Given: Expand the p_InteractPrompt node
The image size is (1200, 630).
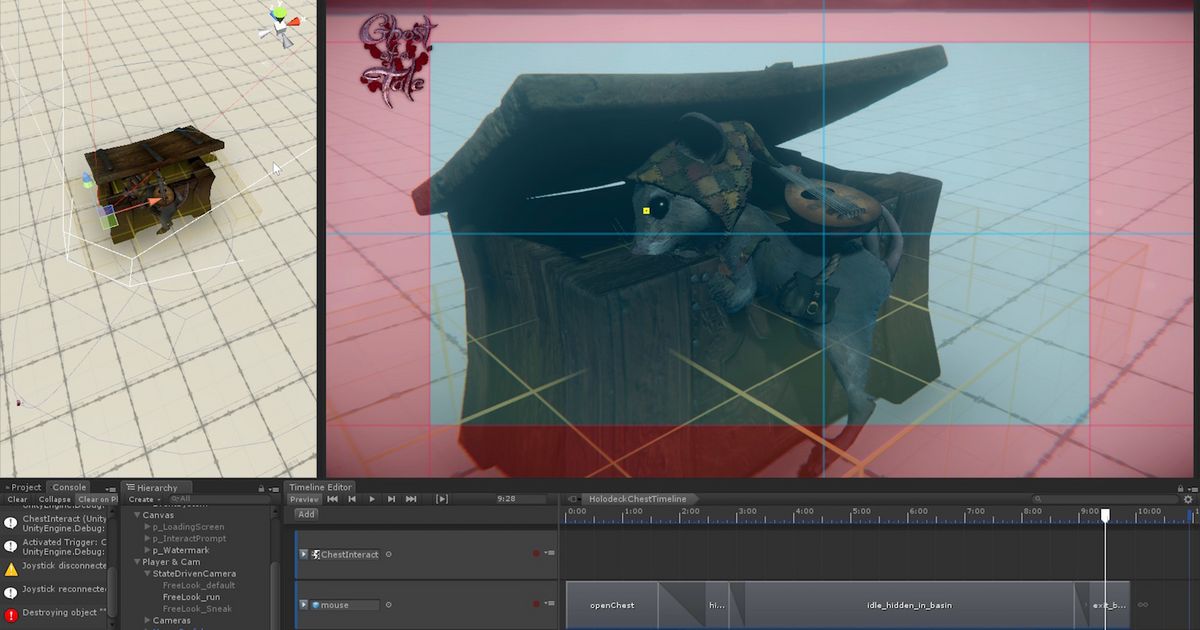Looking at the screenshot, I should coord(148,539).
